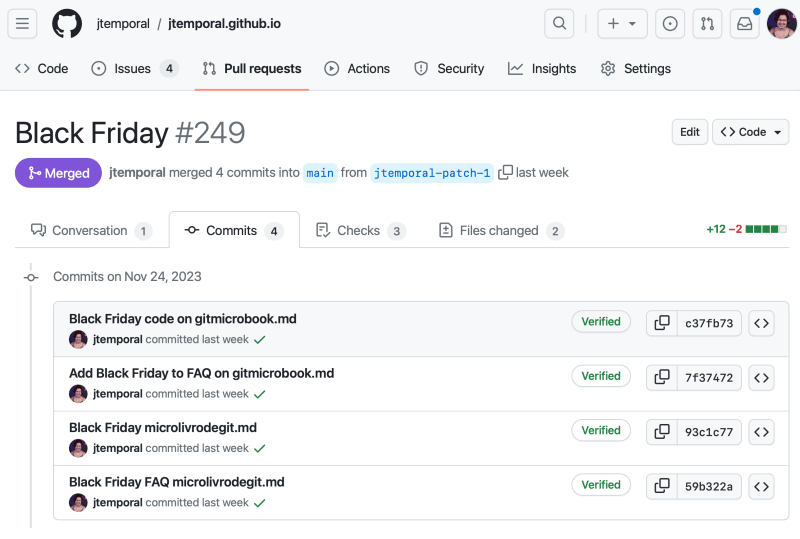Select the Commits tab
The image size is (800, 539).
pyautogui.click(x=234, y=231)
